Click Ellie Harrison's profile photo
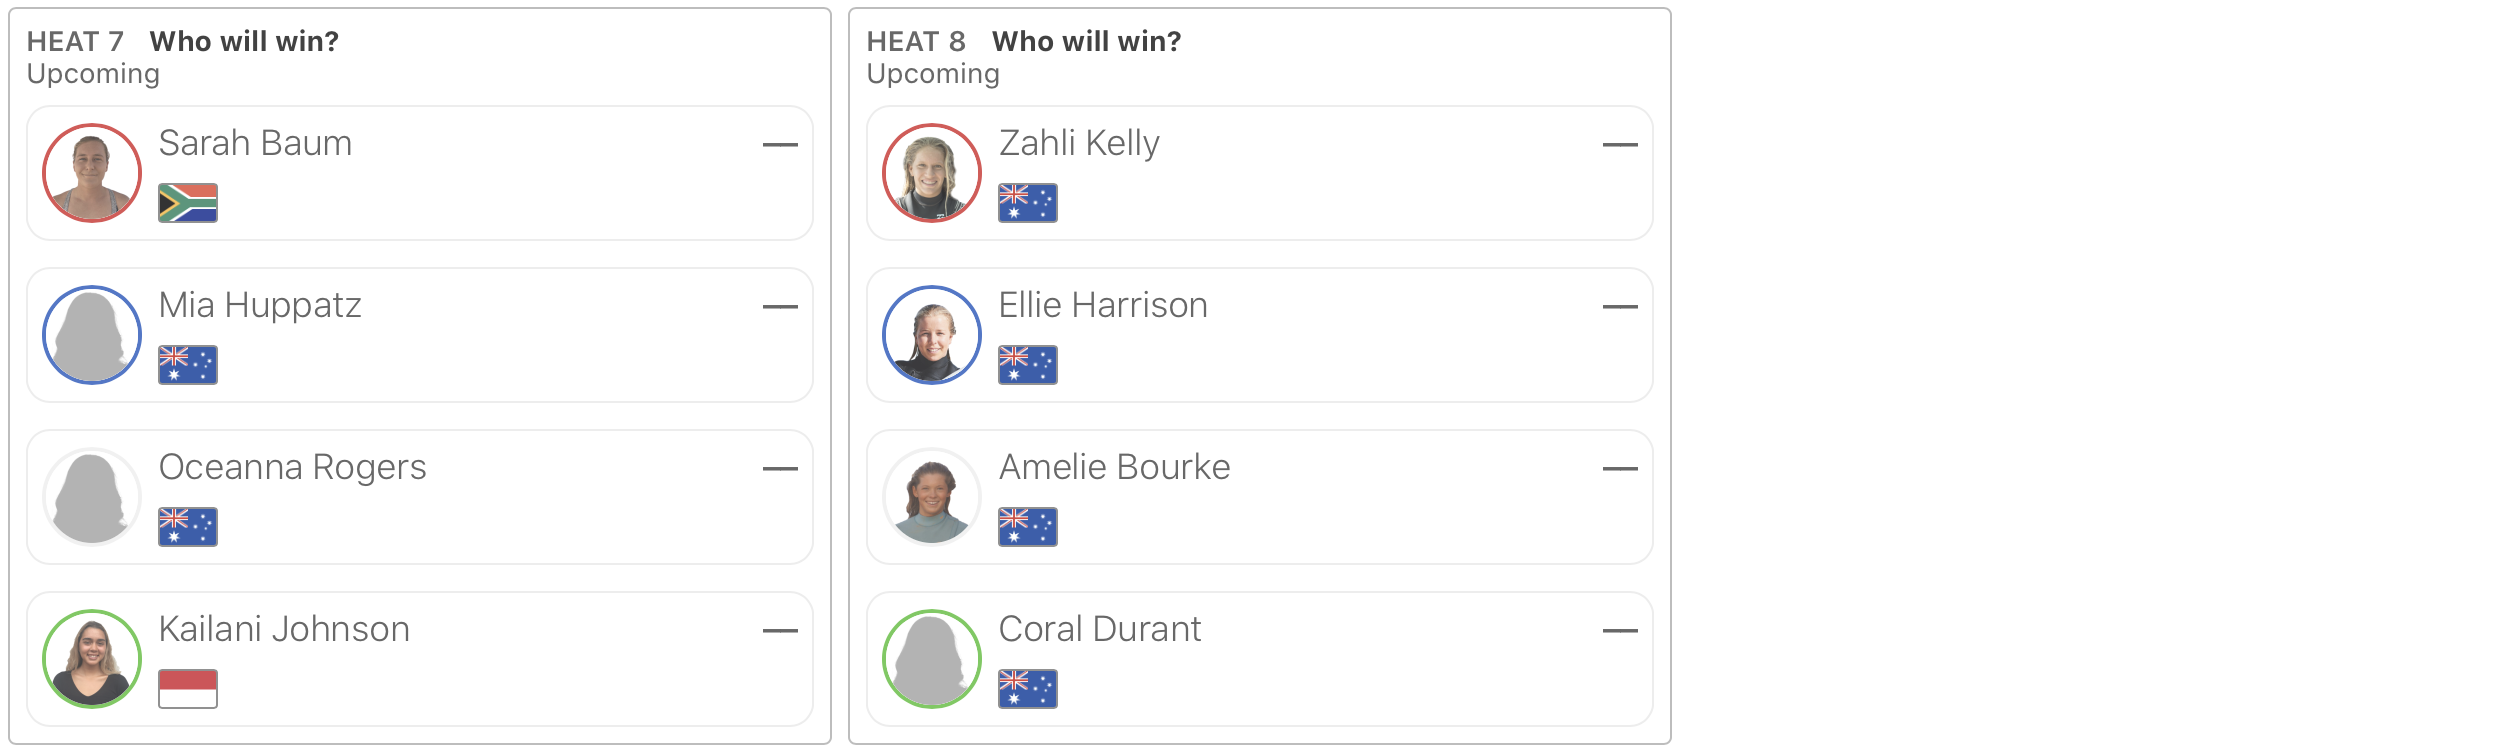The width and height of the screenshot is (2518, 750). click(932, 335)
